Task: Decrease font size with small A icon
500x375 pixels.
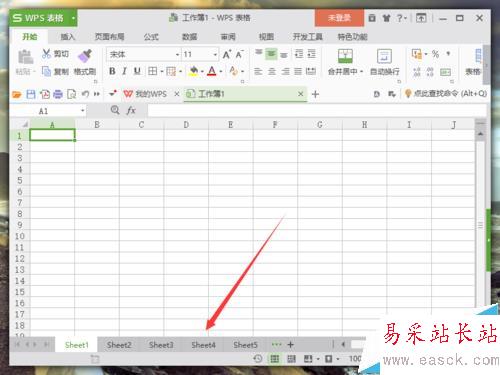Action: 240,54
